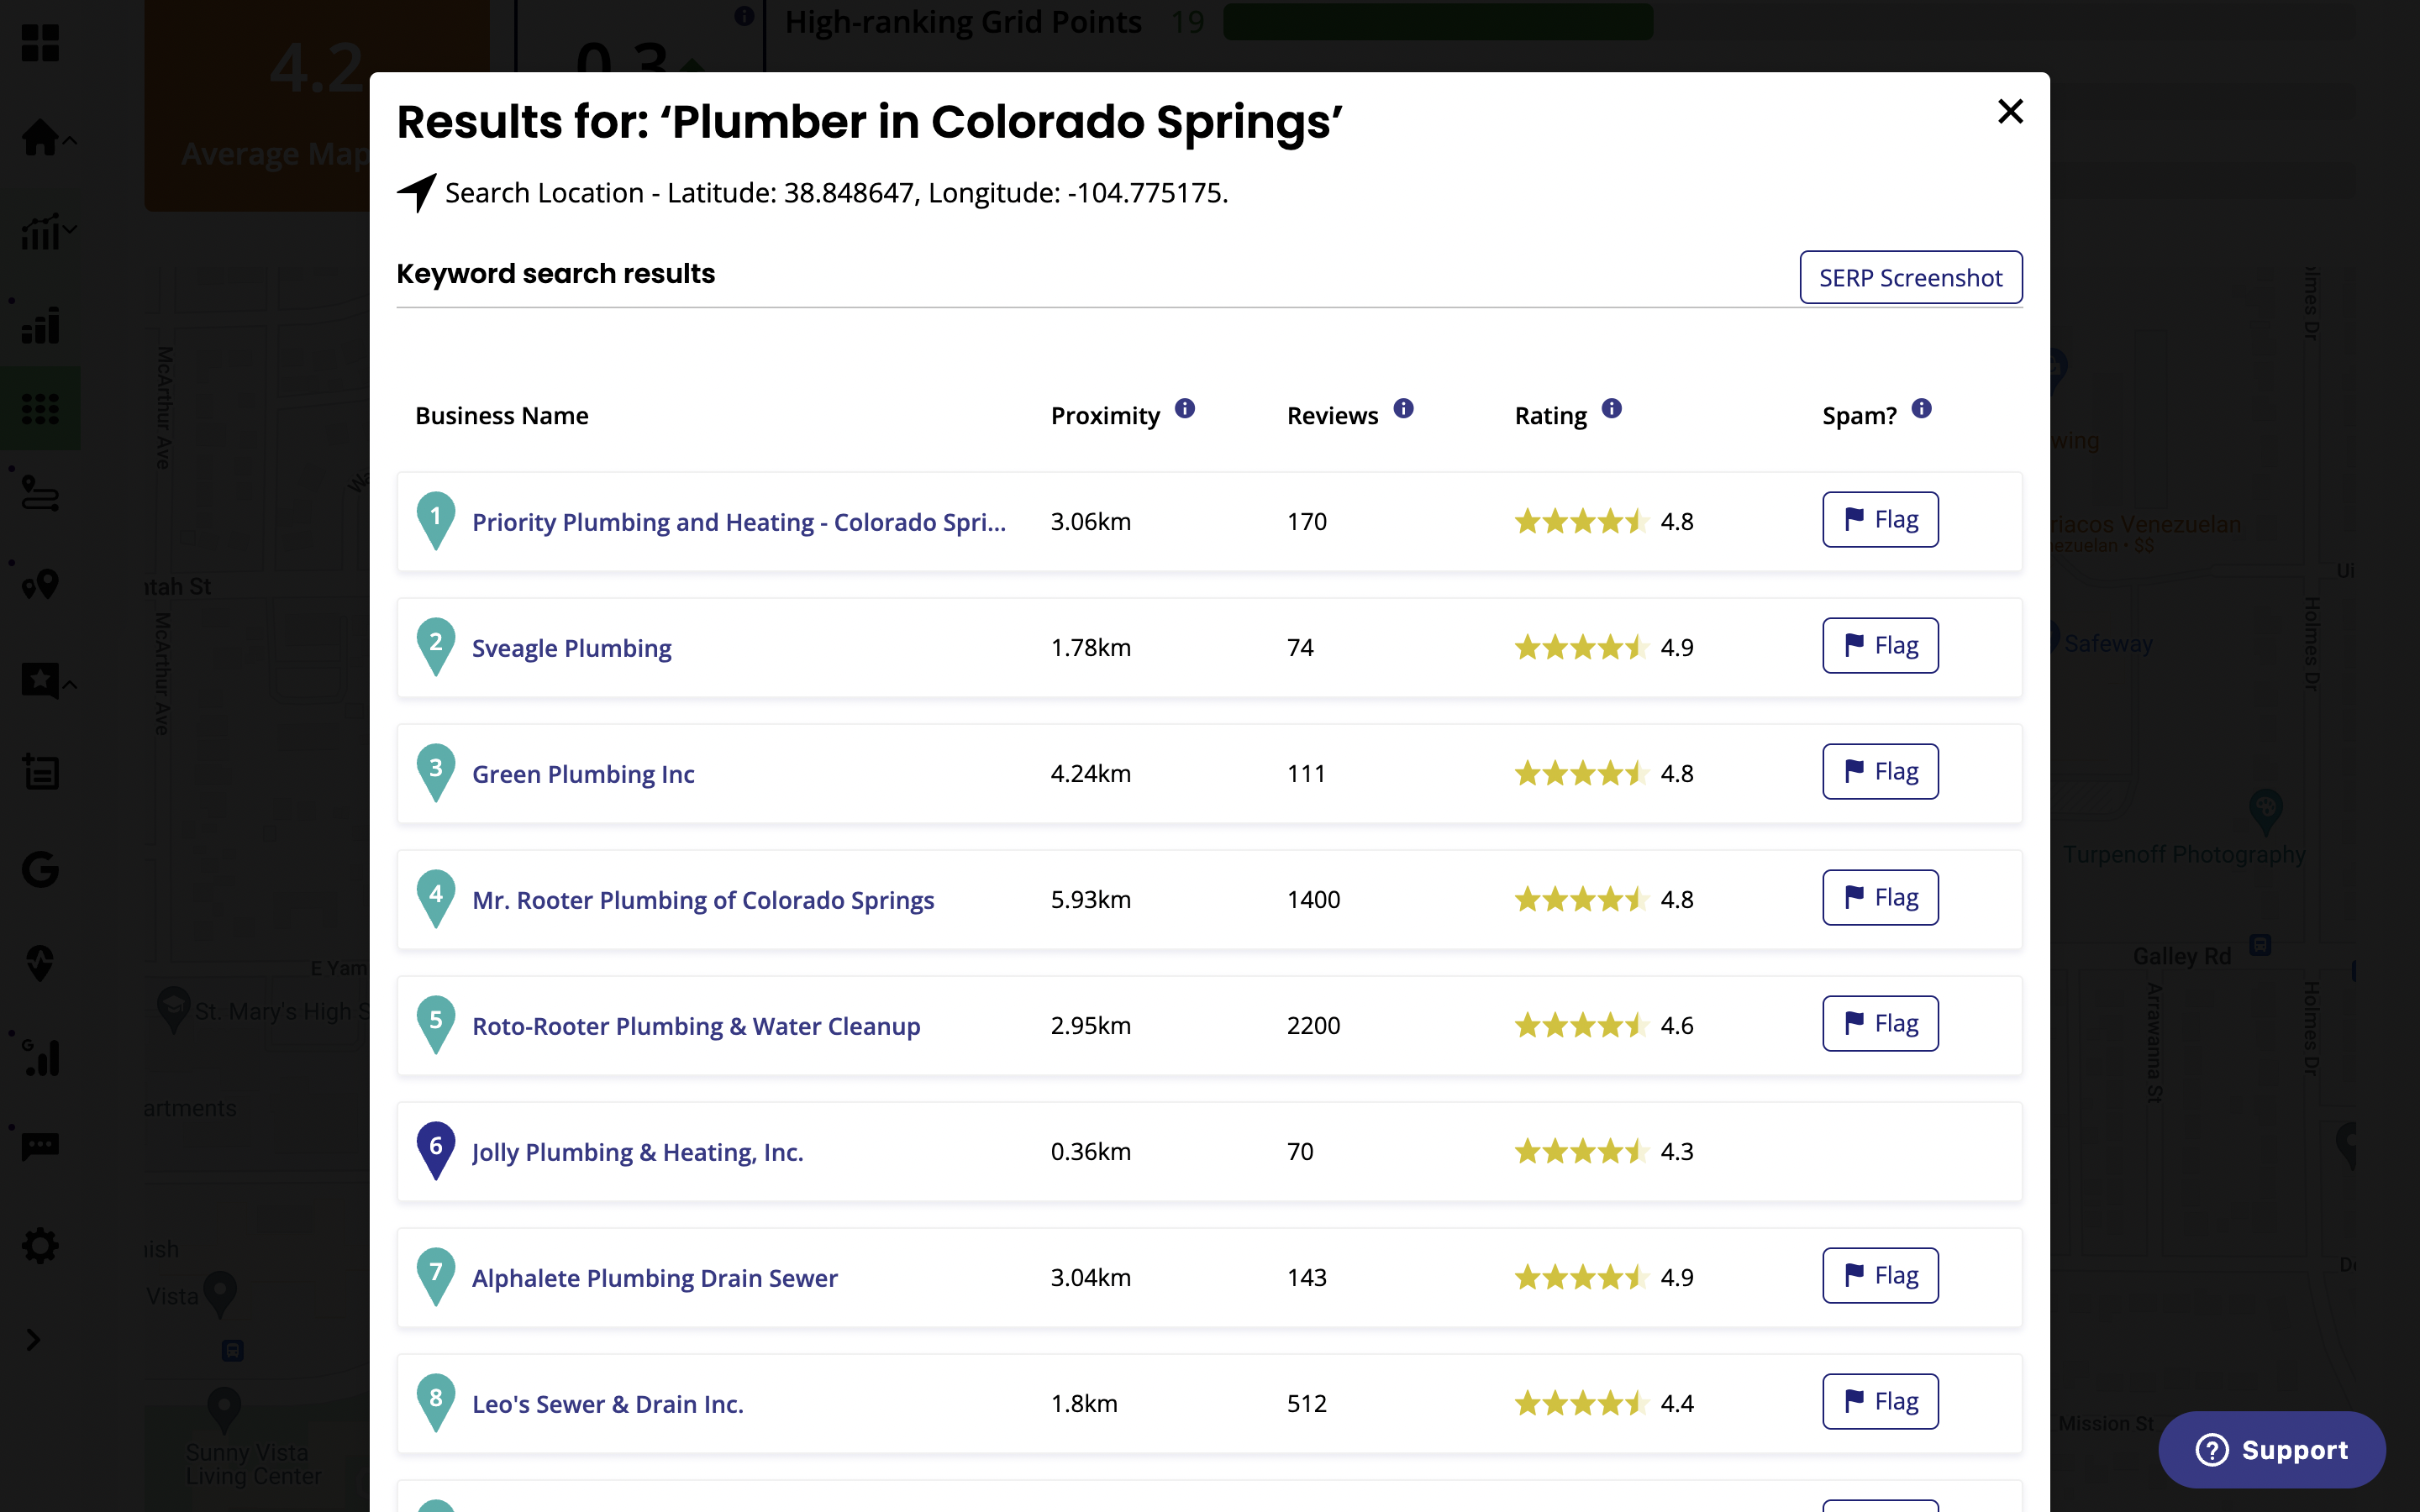Flag Mr. Rooter Plumbing as spam
The width and height of the screenshot is (2420, 1512).
(x=1880, y=898)
